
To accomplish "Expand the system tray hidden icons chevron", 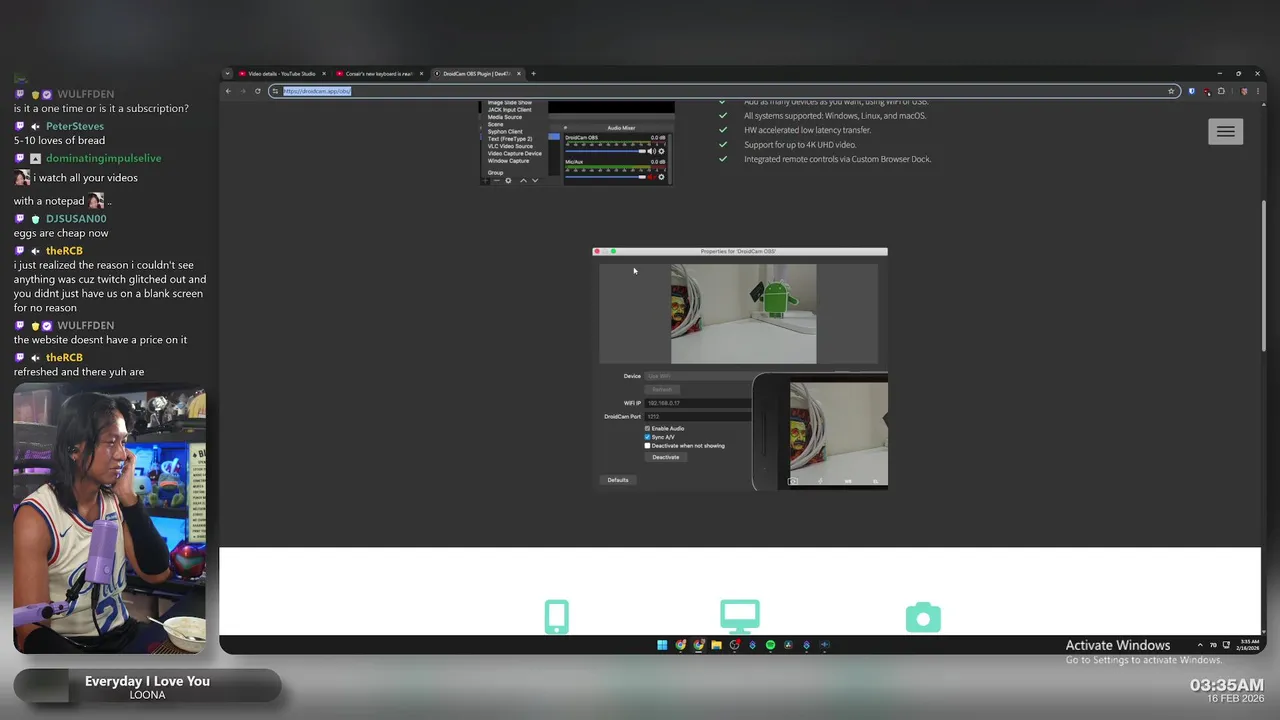I will (1199, 645).
